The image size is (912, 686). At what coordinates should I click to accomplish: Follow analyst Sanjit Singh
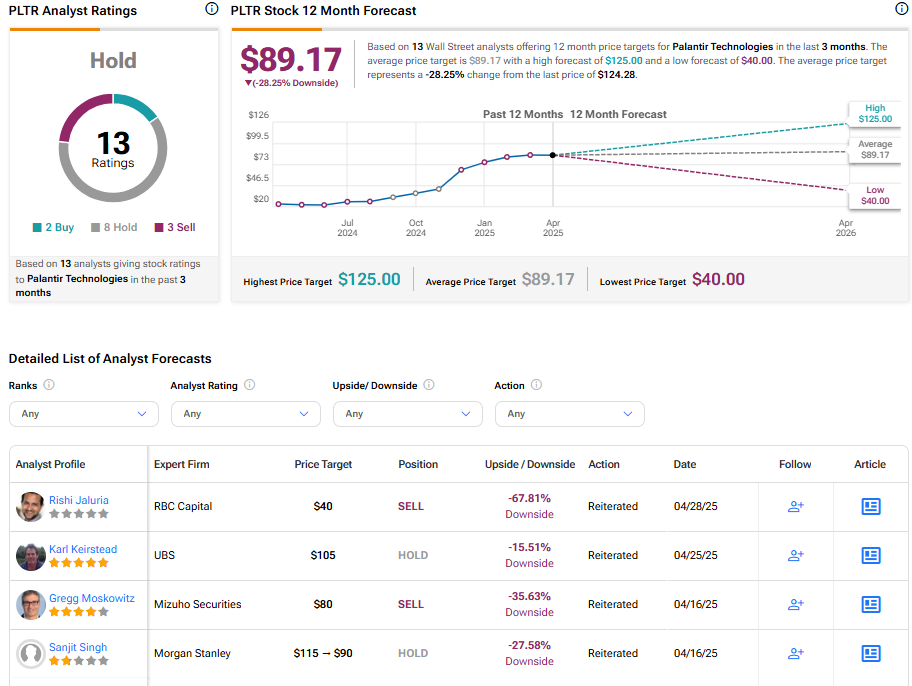pos(796,653)
